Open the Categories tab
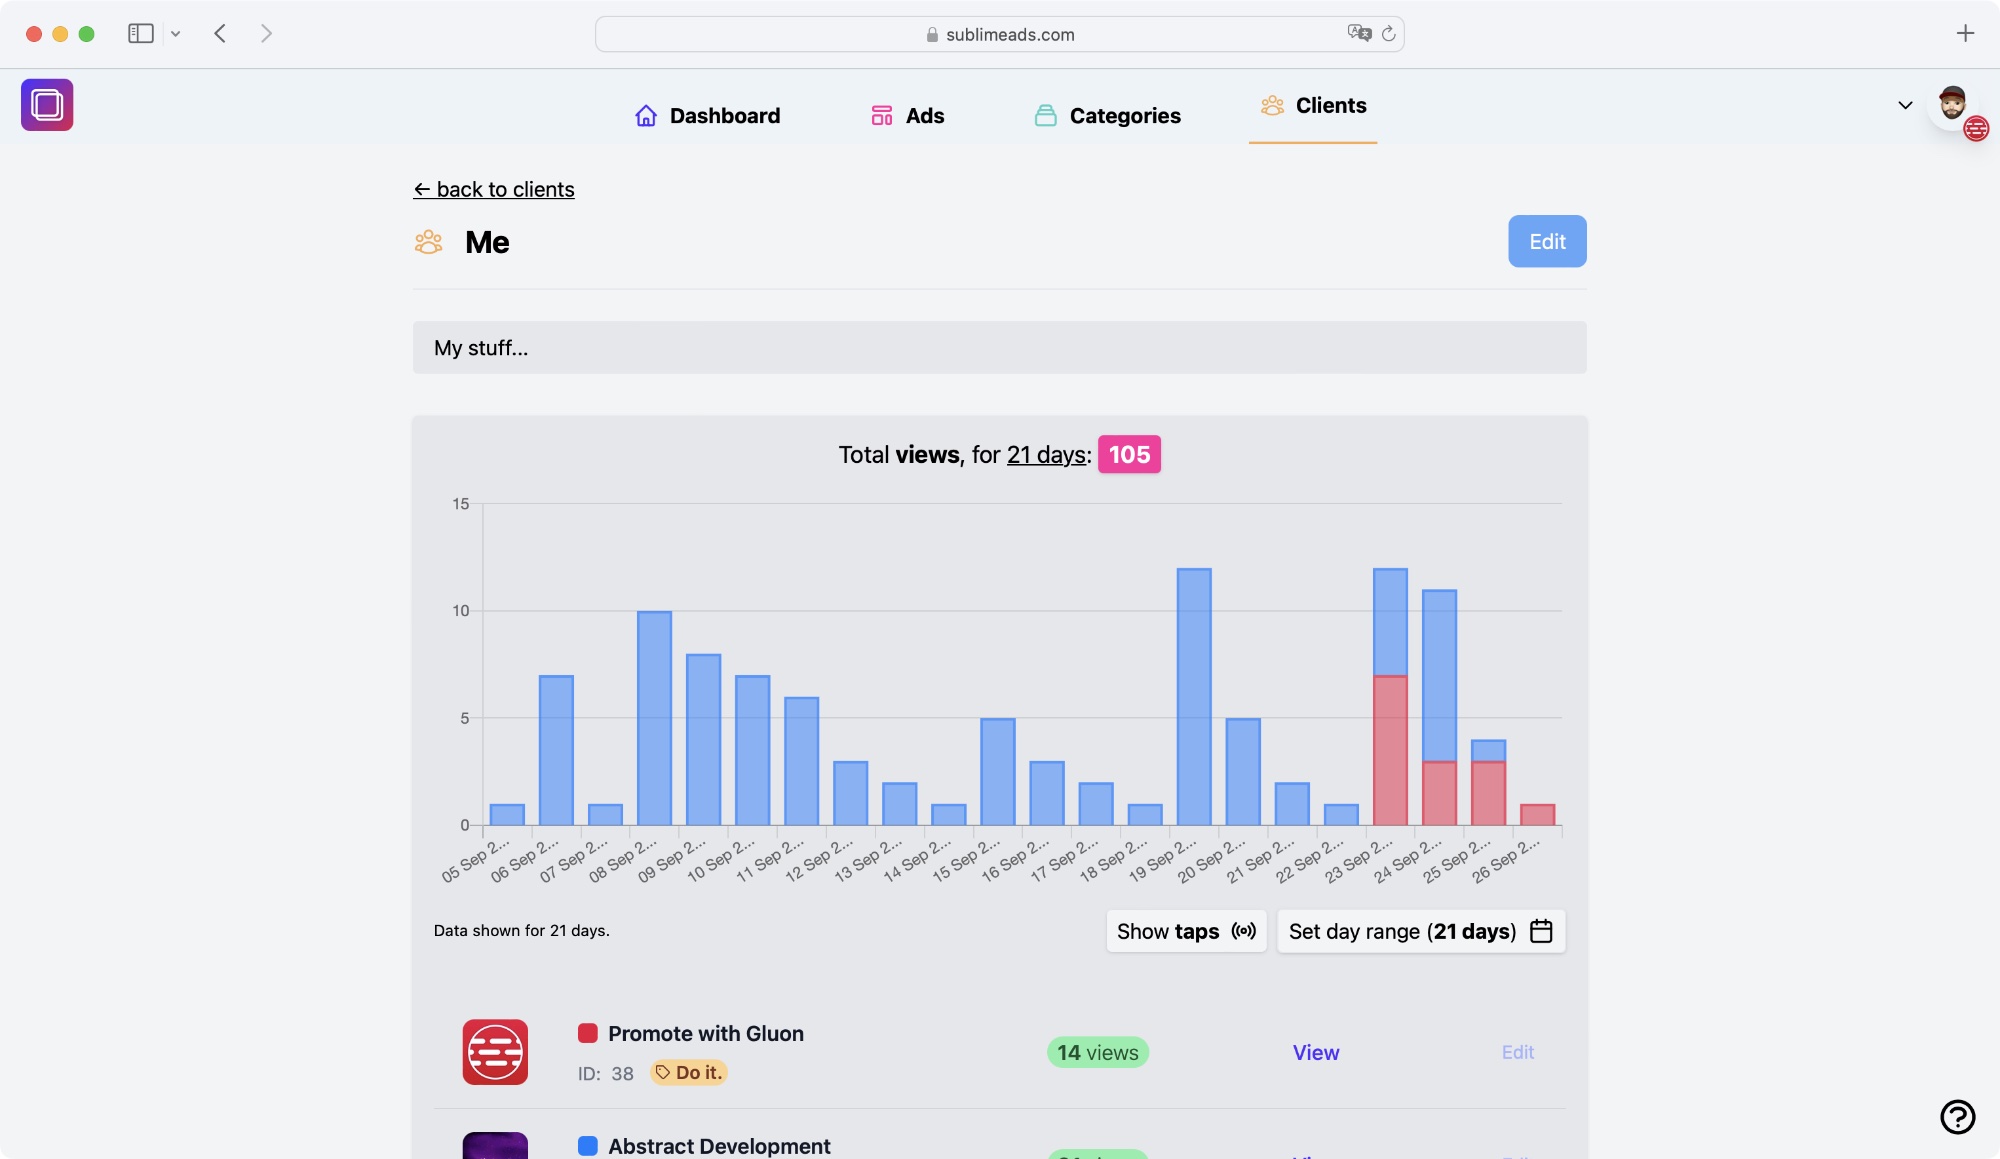Viewport: 2000px width, 1159px height. 1107,116
